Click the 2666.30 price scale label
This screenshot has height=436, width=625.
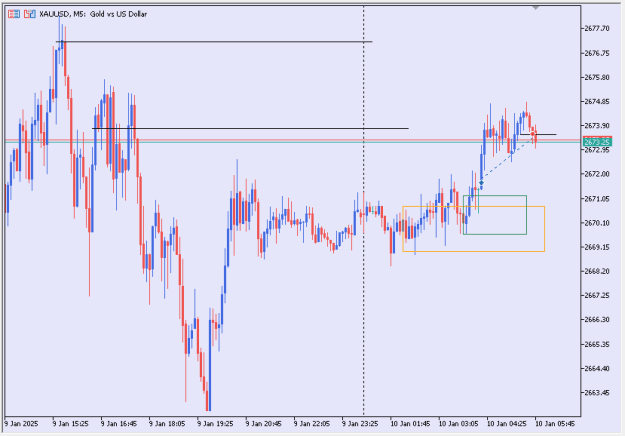(597, 320)
